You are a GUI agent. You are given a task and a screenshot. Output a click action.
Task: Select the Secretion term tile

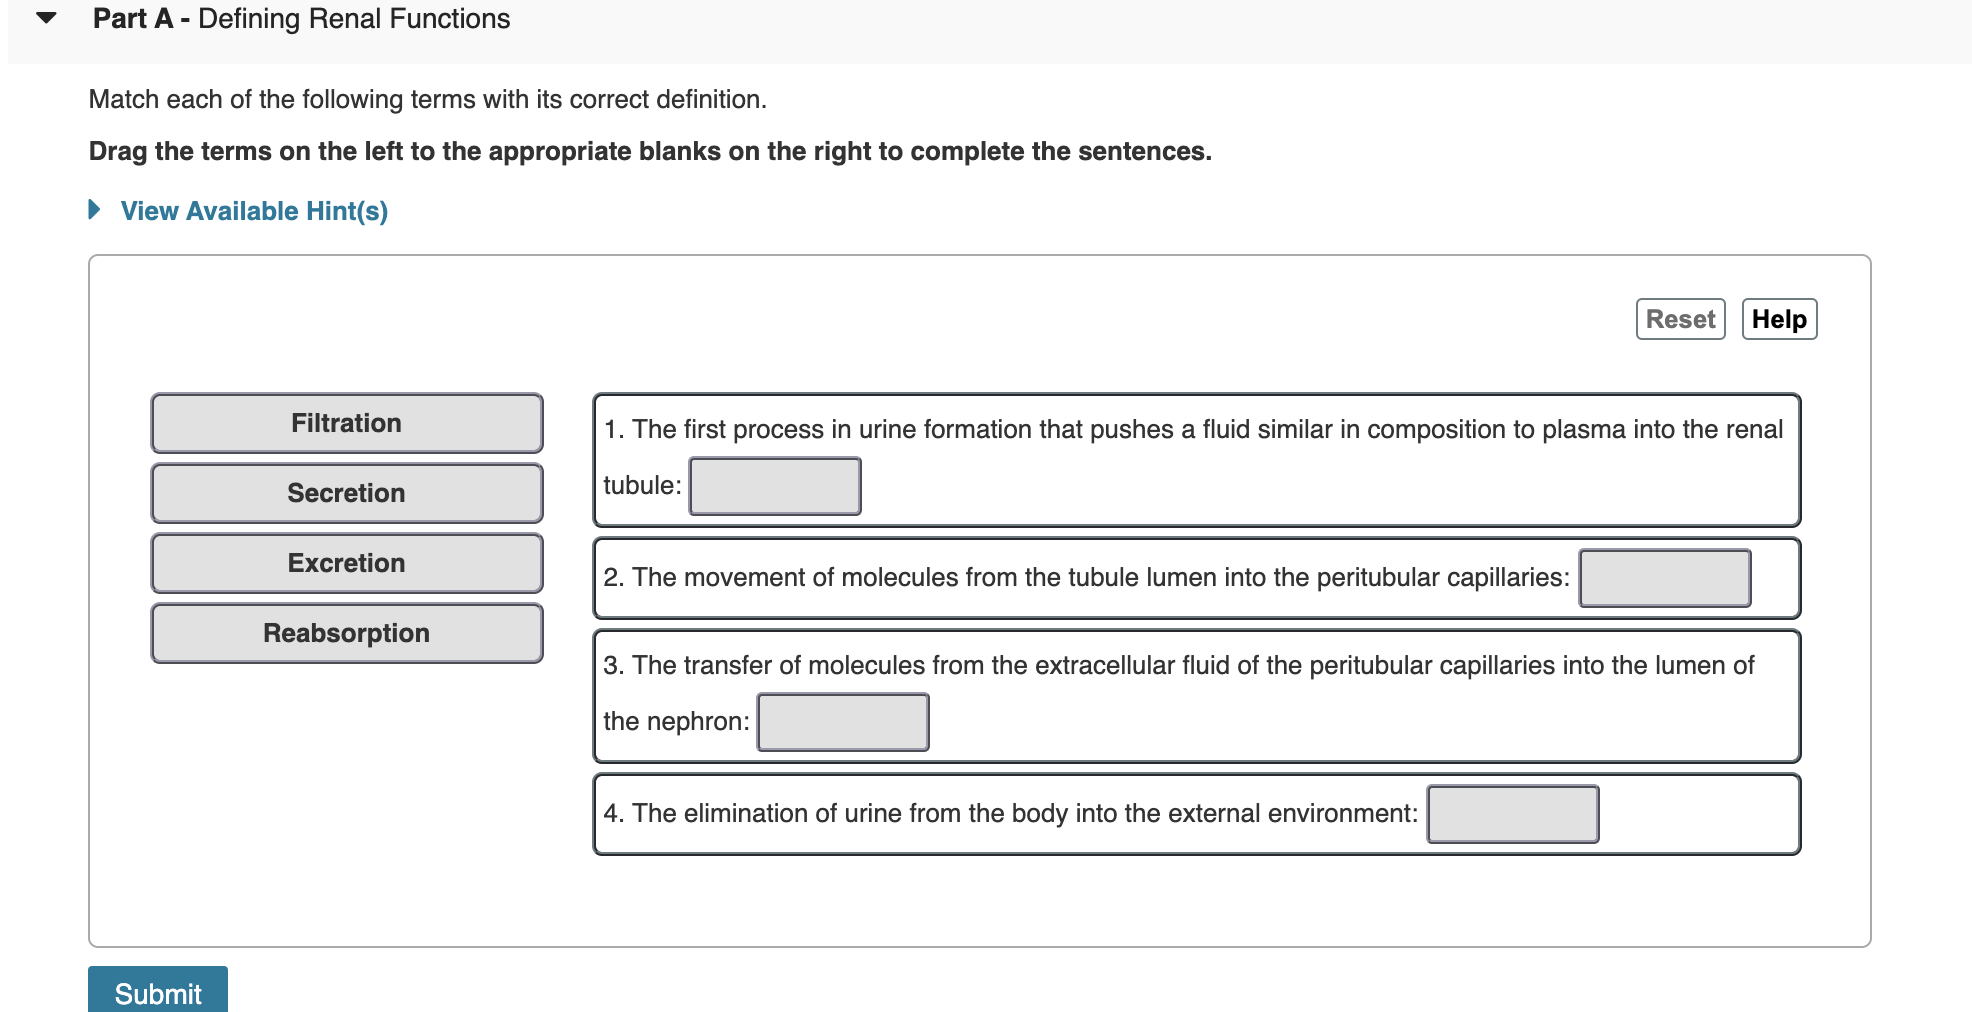point(345,492)
